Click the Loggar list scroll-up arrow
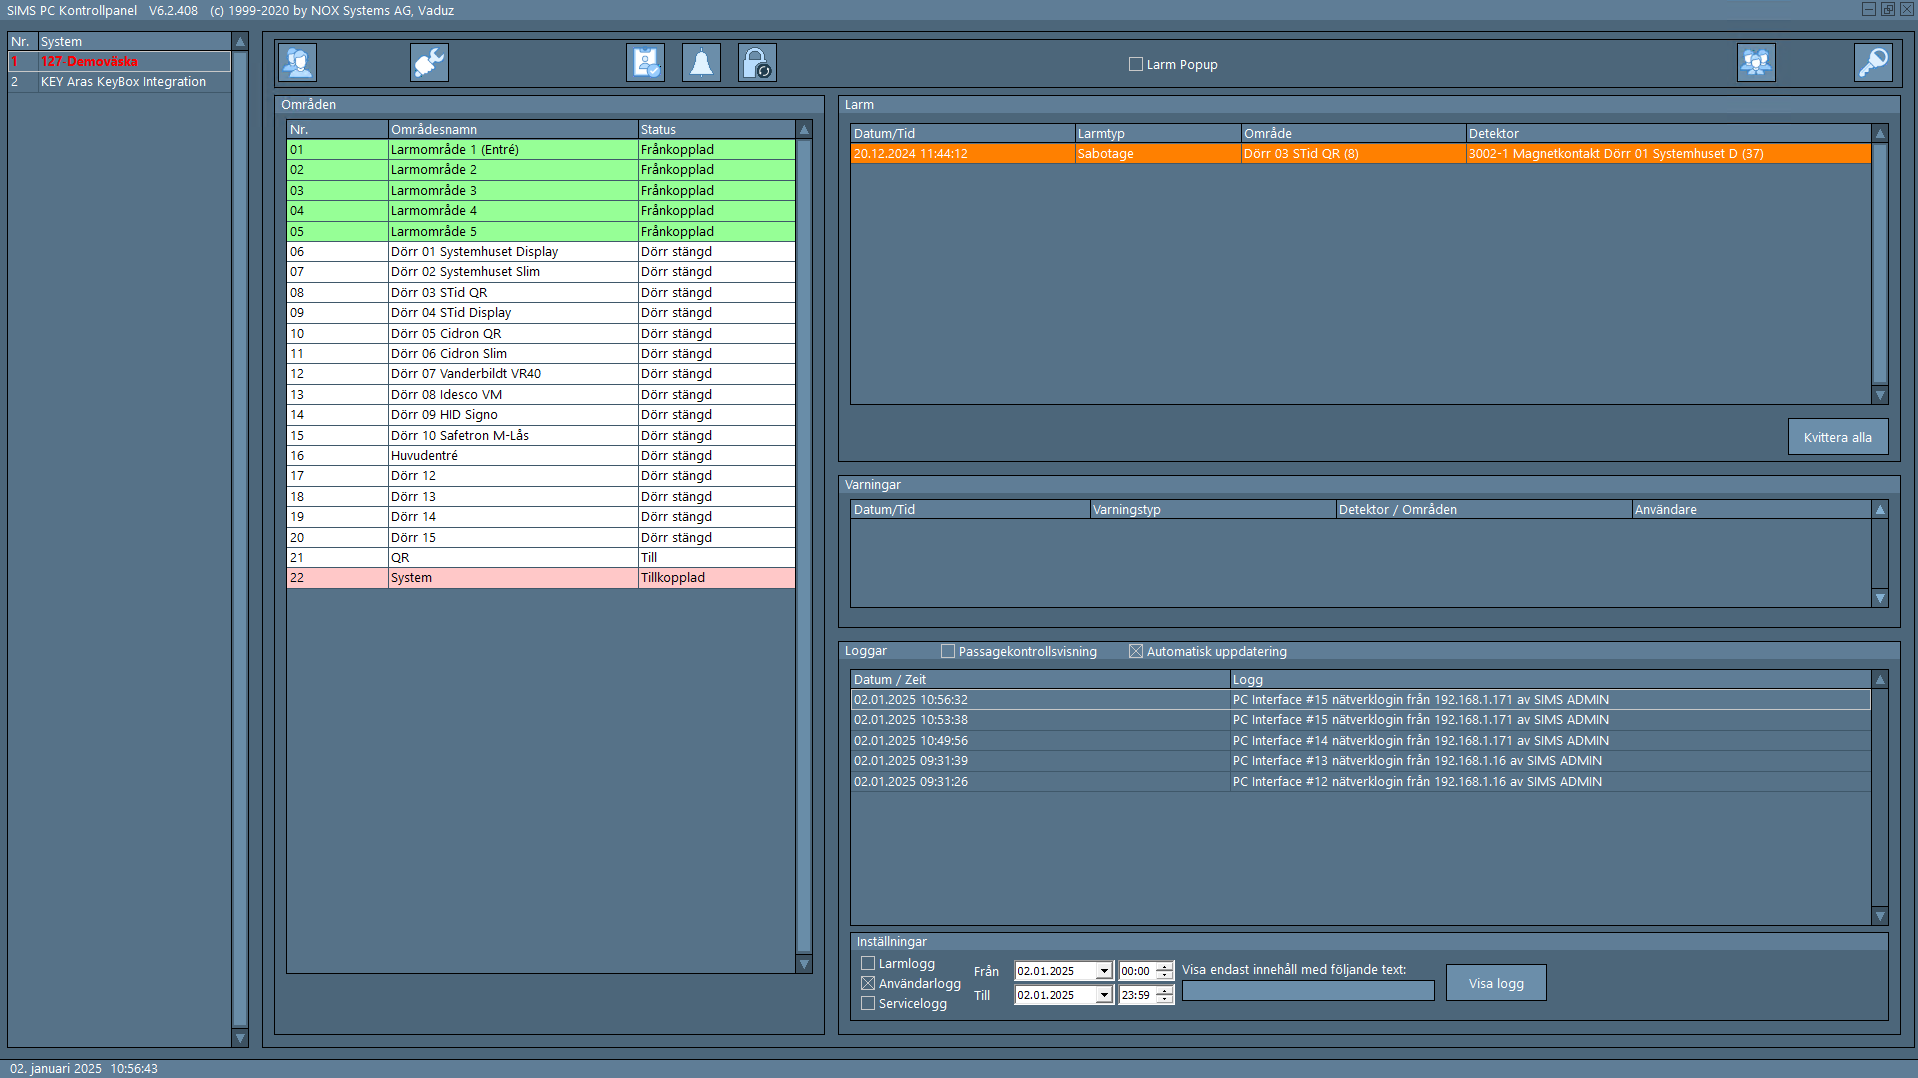1918x1078 pixels. [1880, 680]
